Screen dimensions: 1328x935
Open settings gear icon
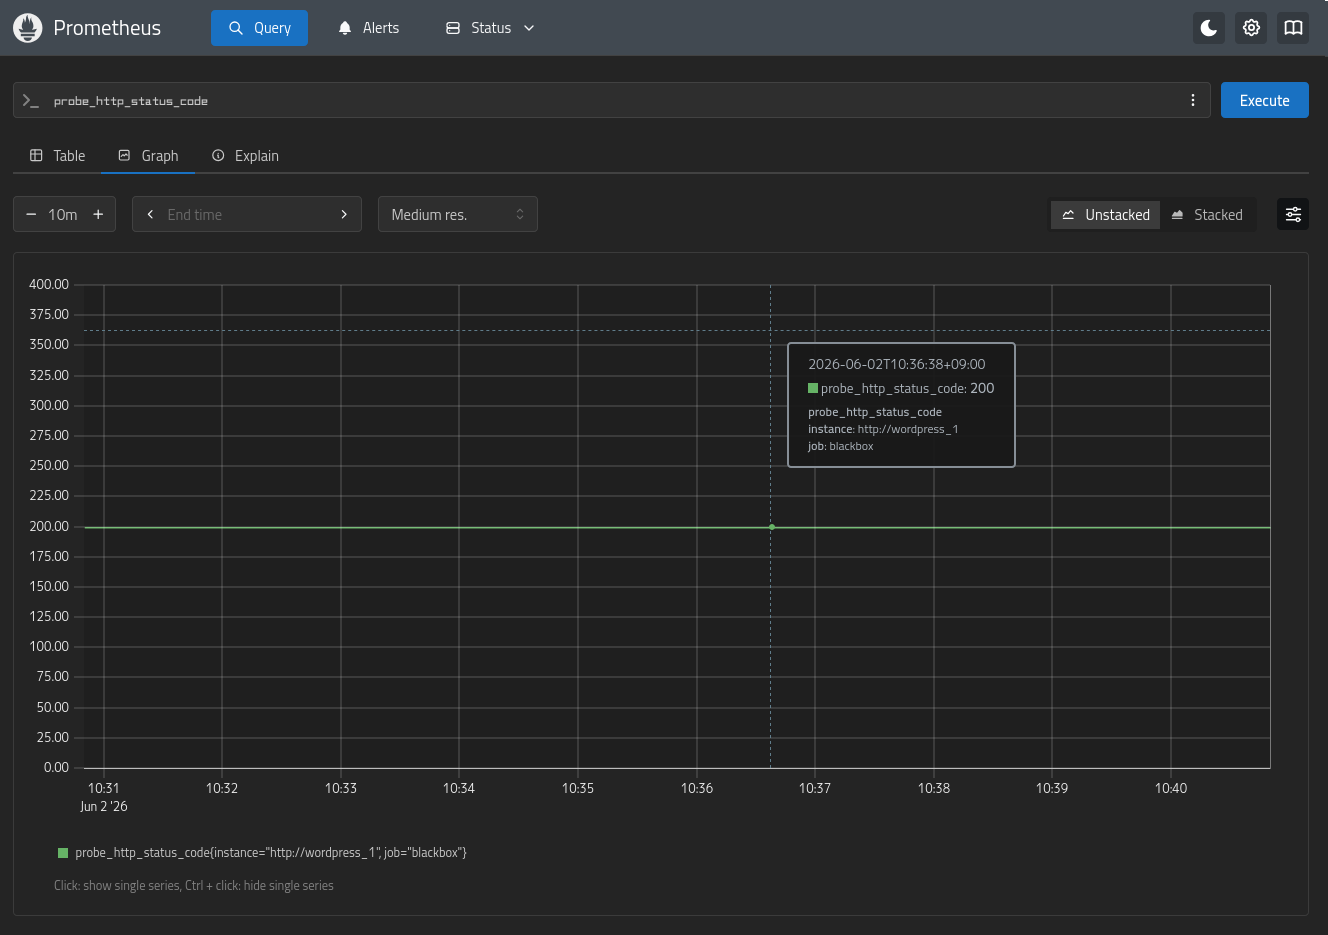(x=1251, y=28)
